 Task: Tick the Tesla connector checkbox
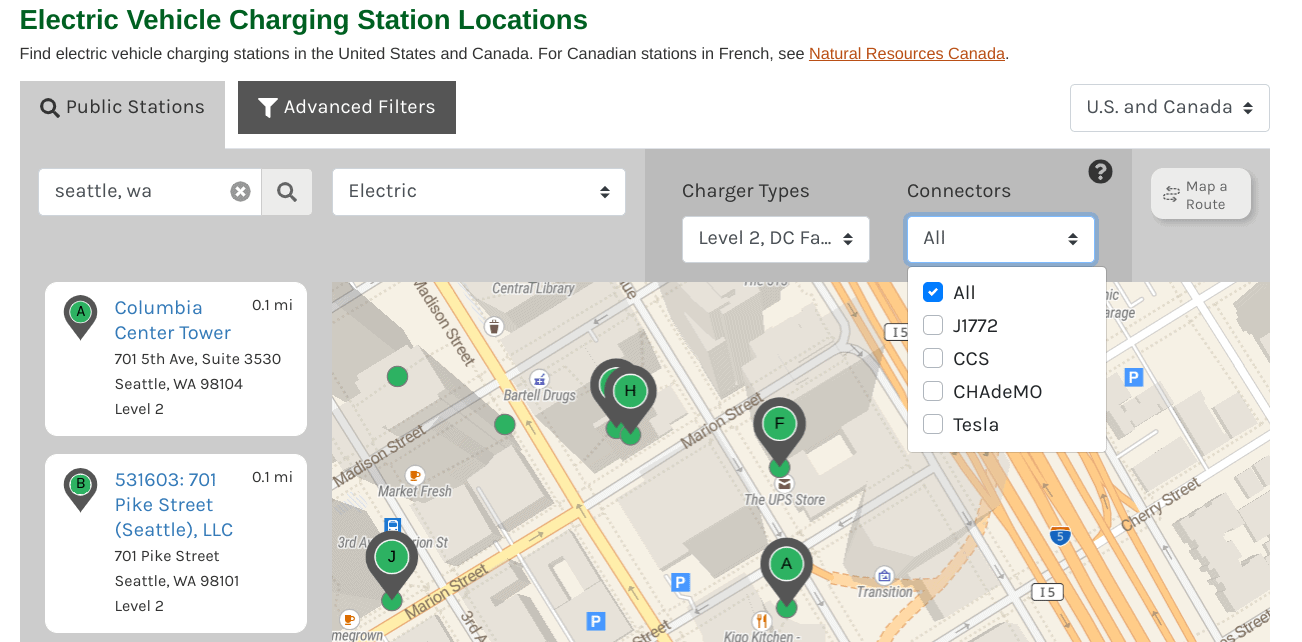pos(933,424)
